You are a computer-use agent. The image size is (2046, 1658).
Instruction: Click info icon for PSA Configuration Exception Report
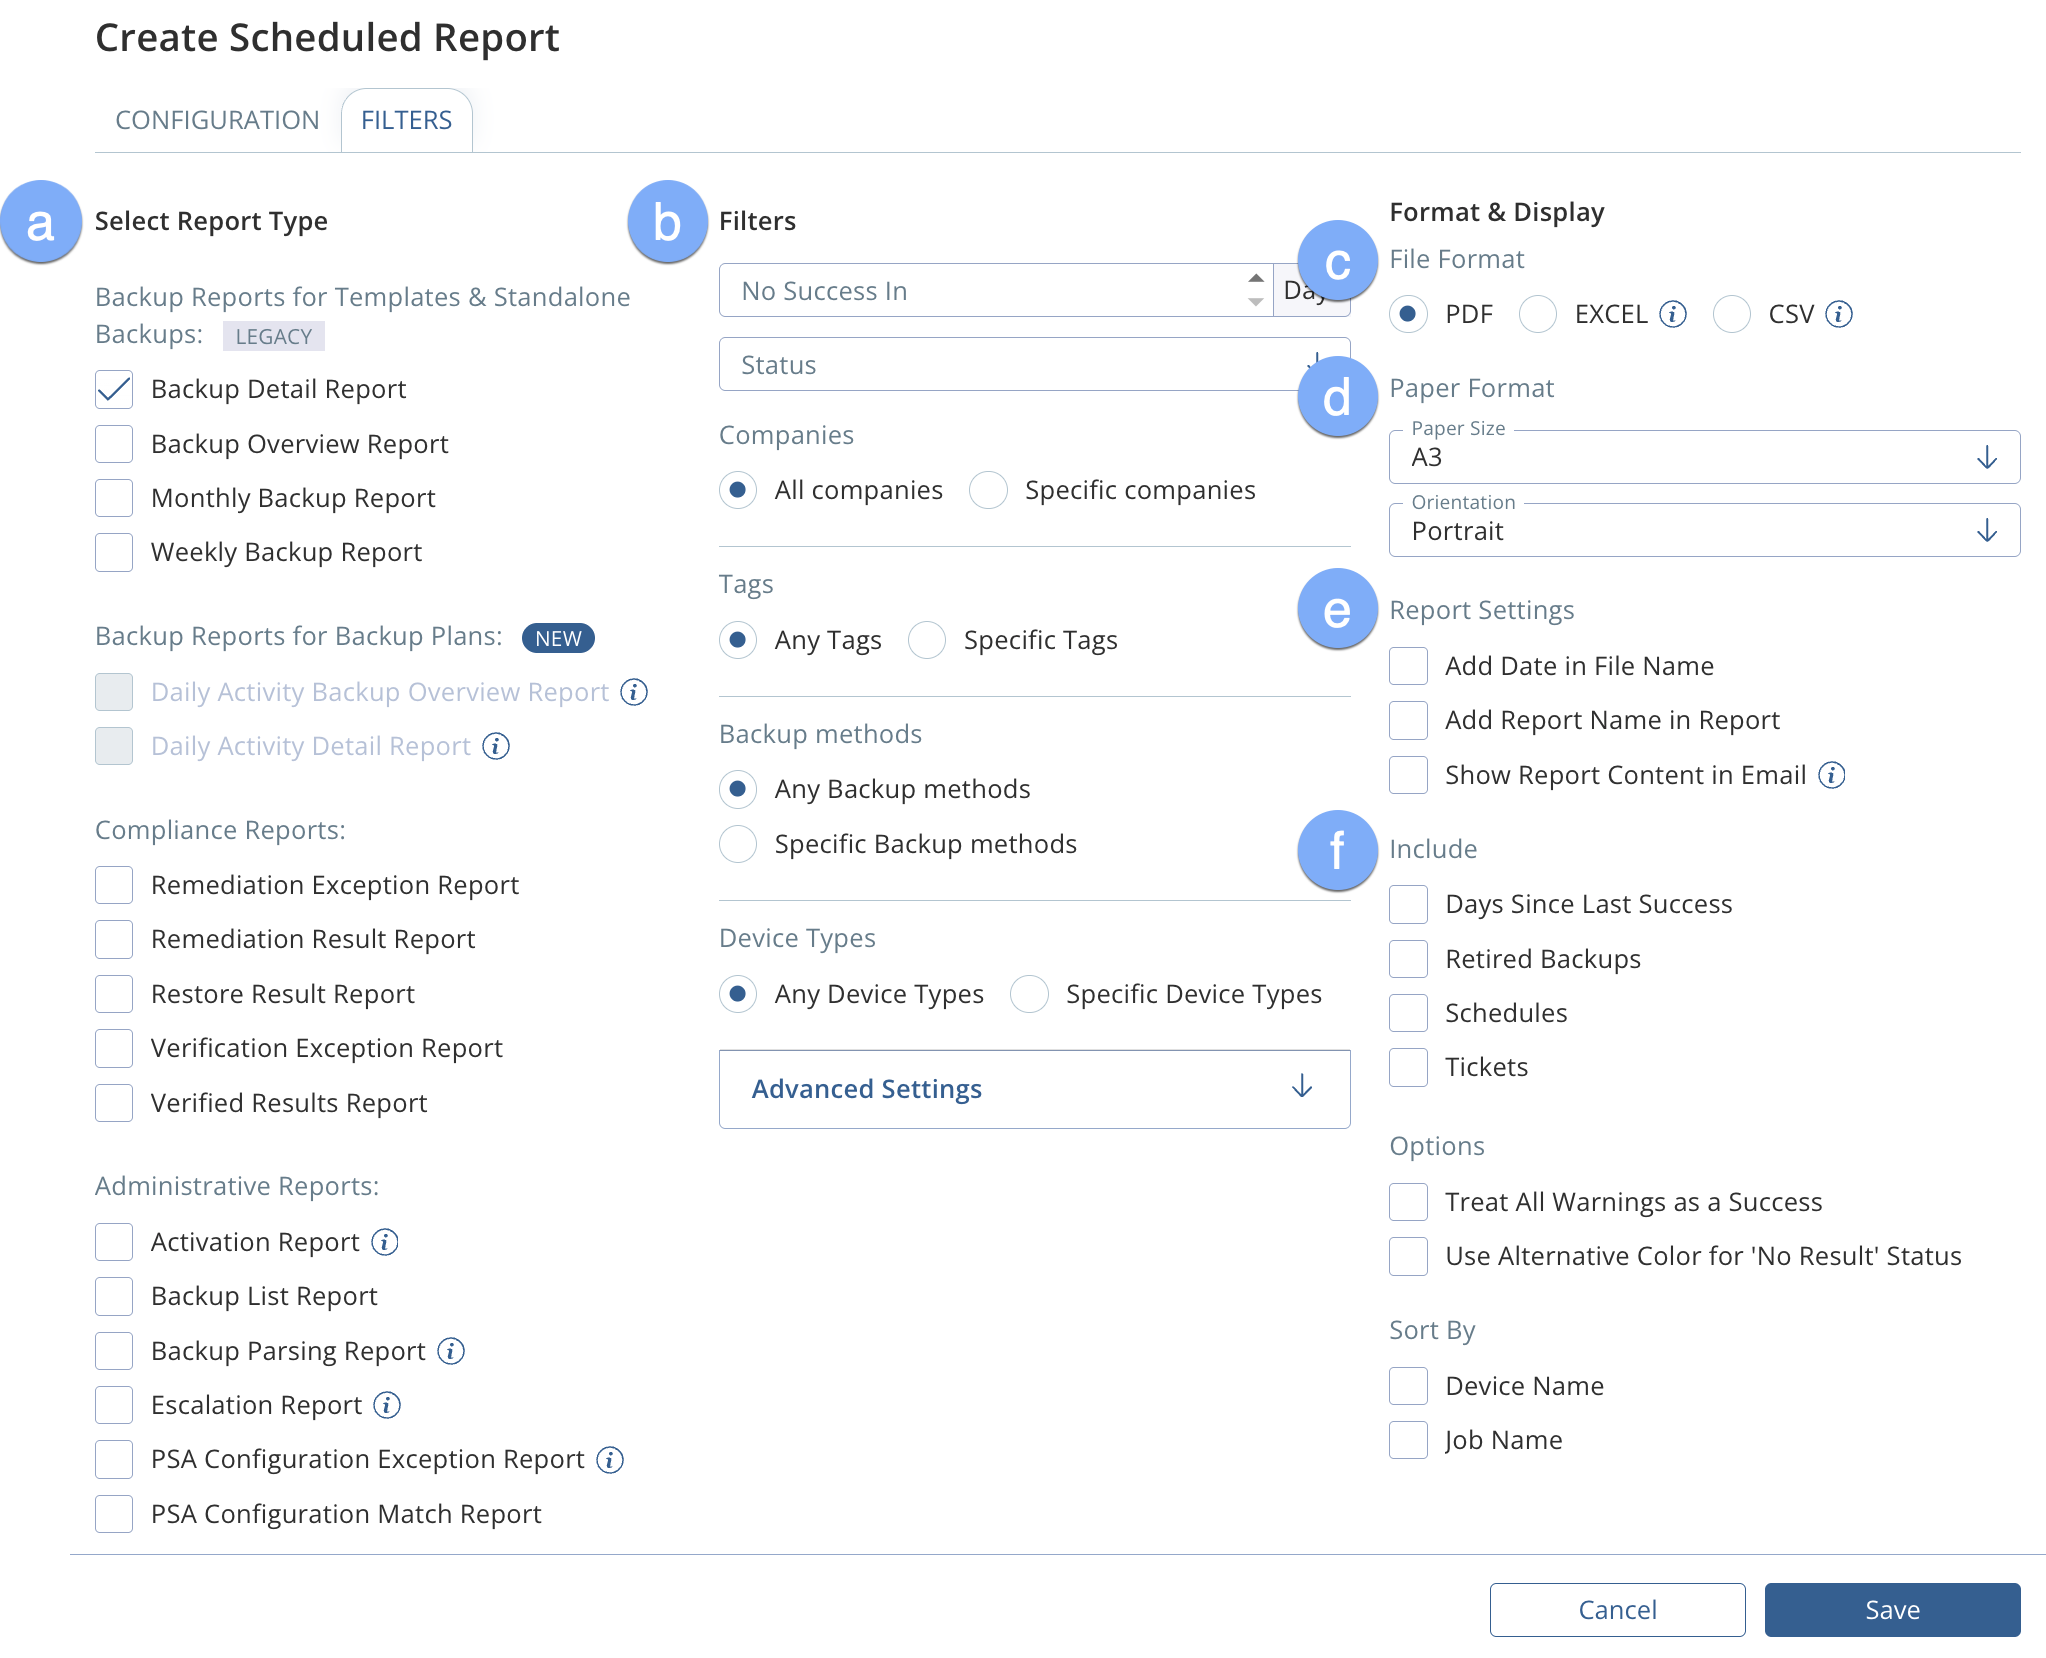pyautogui.click(x=610, y=1460)
